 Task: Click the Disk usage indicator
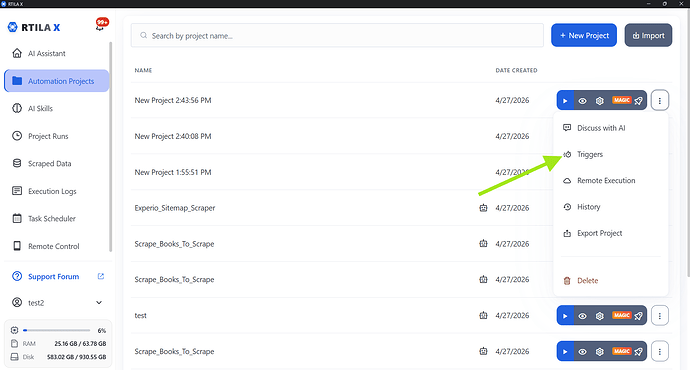click(58, 357)
